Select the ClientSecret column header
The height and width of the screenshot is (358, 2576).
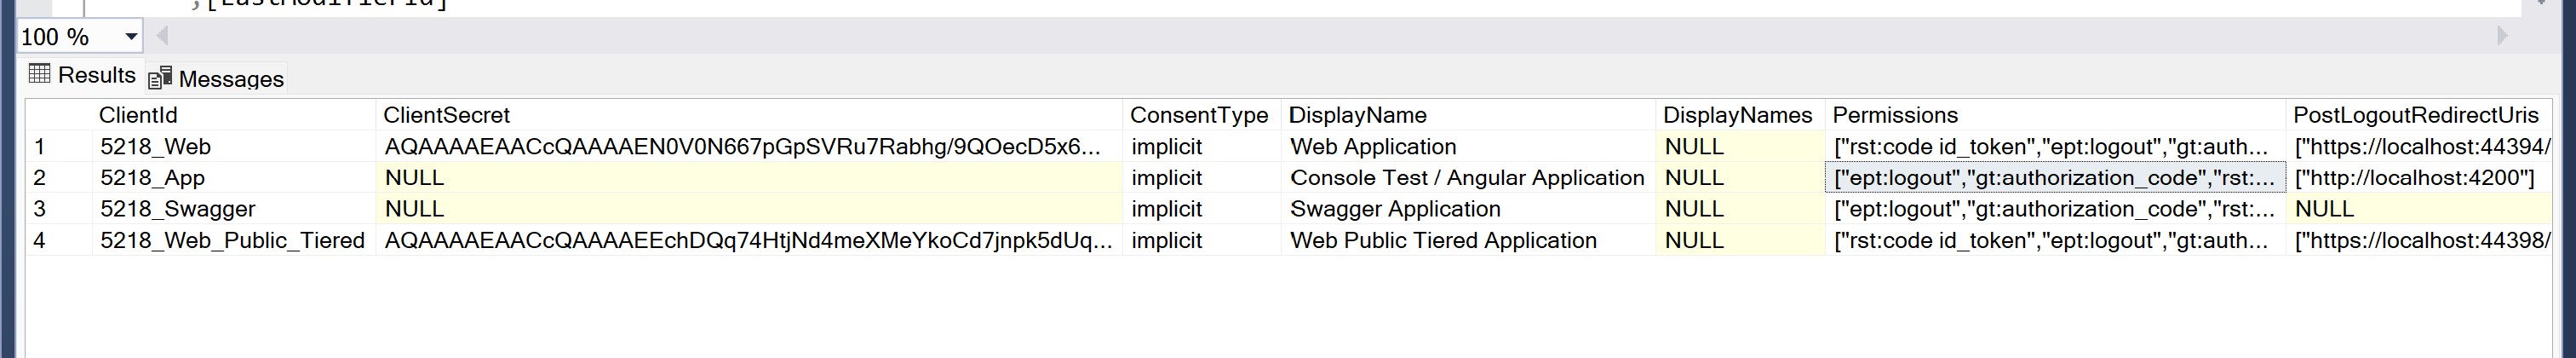click(x=447, y=115)
